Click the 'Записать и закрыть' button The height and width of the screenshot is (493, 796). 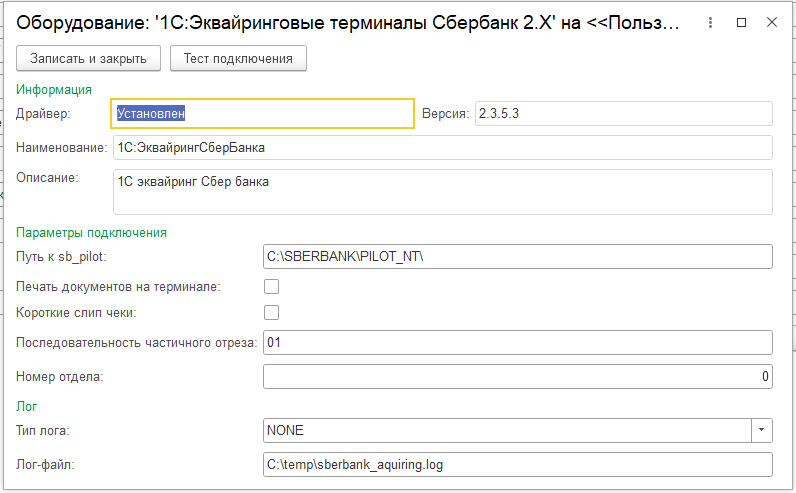[88, 59]
